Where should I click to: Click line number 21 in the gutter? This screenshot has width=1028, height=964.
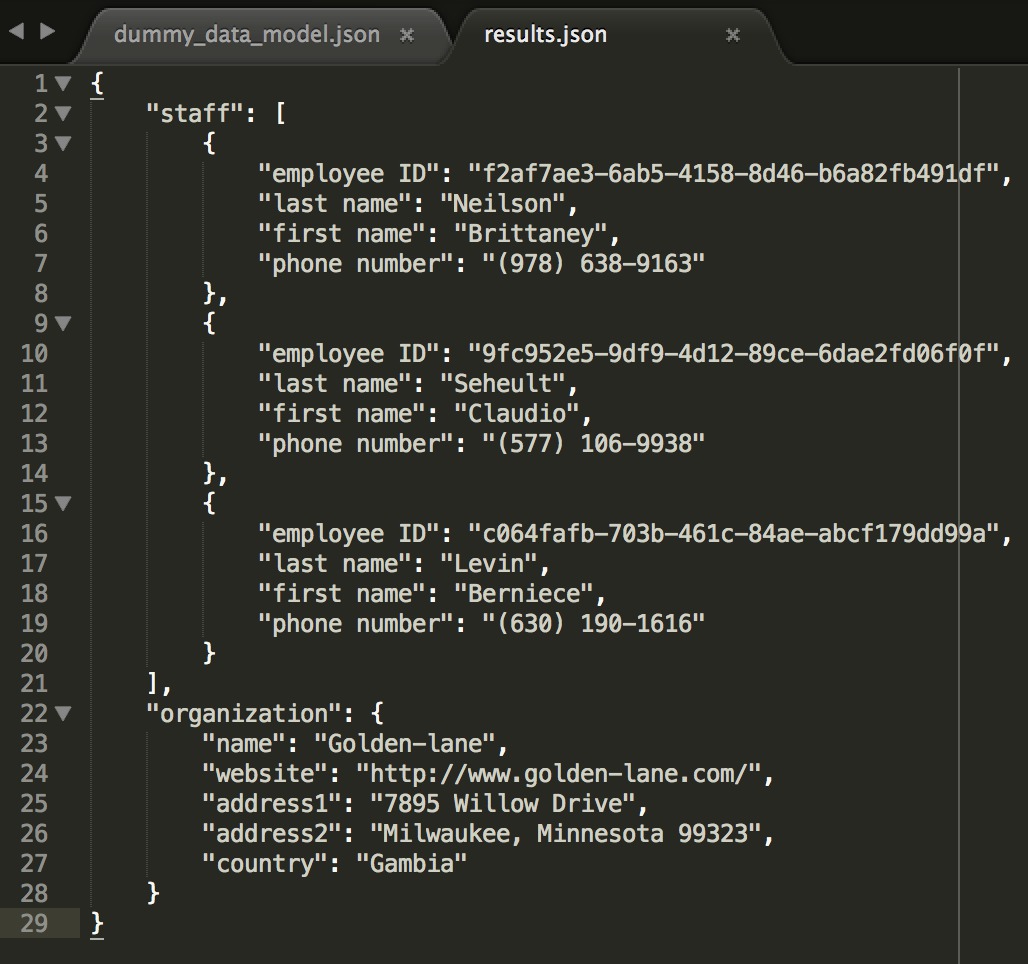point(34,684)
